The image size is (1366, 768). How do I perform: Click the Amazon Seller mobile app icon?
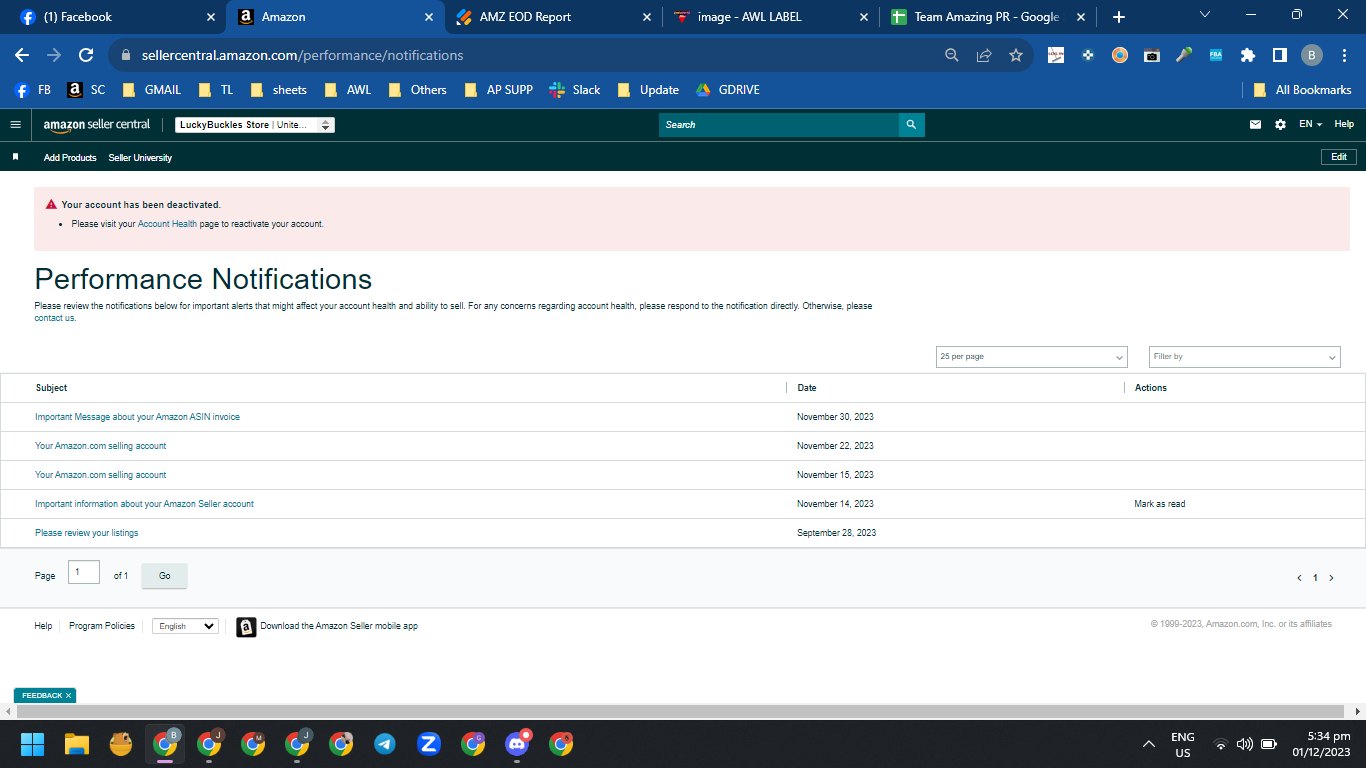(x=246, y=627)
